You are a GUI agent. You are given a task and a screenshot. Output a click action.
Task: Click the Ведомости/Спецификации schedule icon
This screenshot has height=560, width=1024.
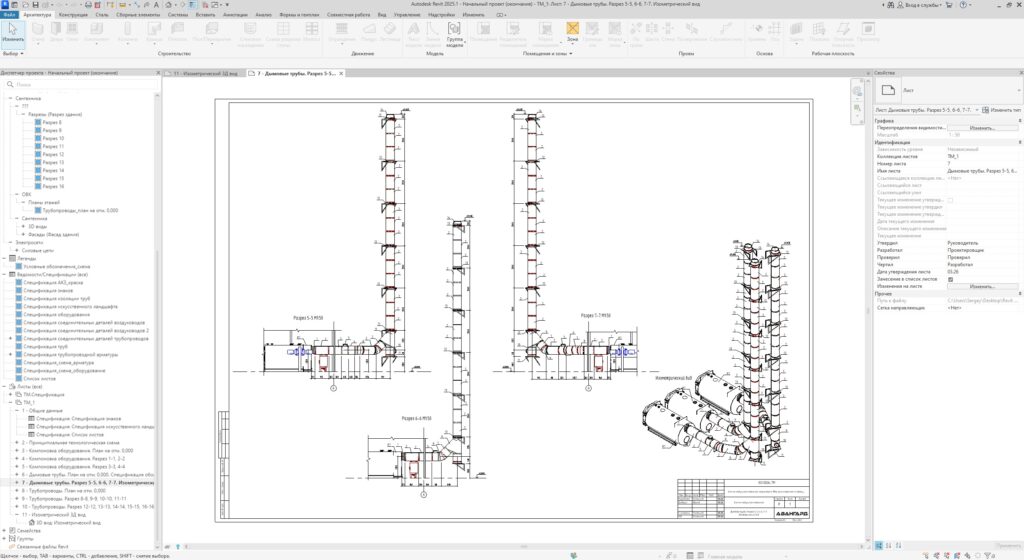click(12, 275)
